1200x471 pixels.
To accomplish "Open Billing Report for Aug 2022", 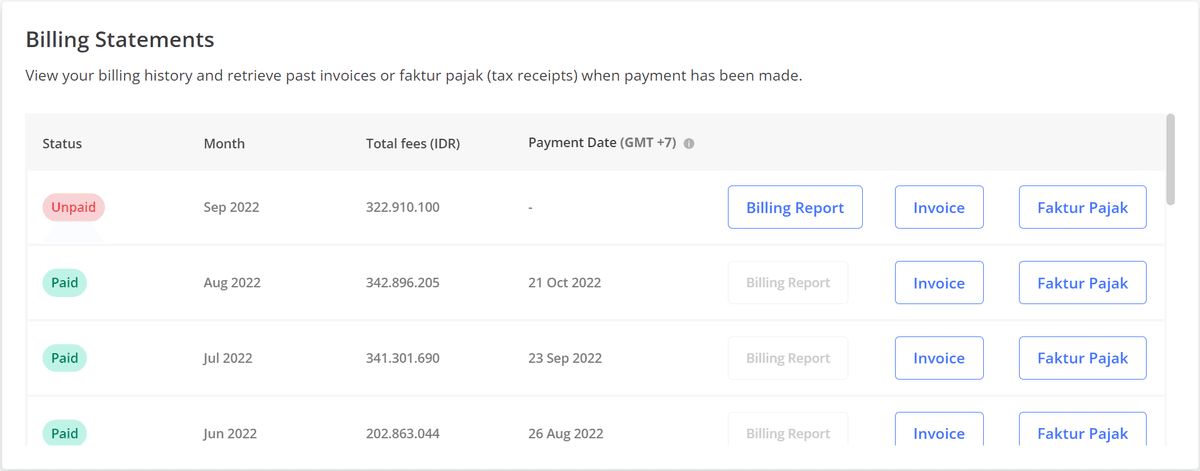I will pyautogui.click(x=788, y=283).
